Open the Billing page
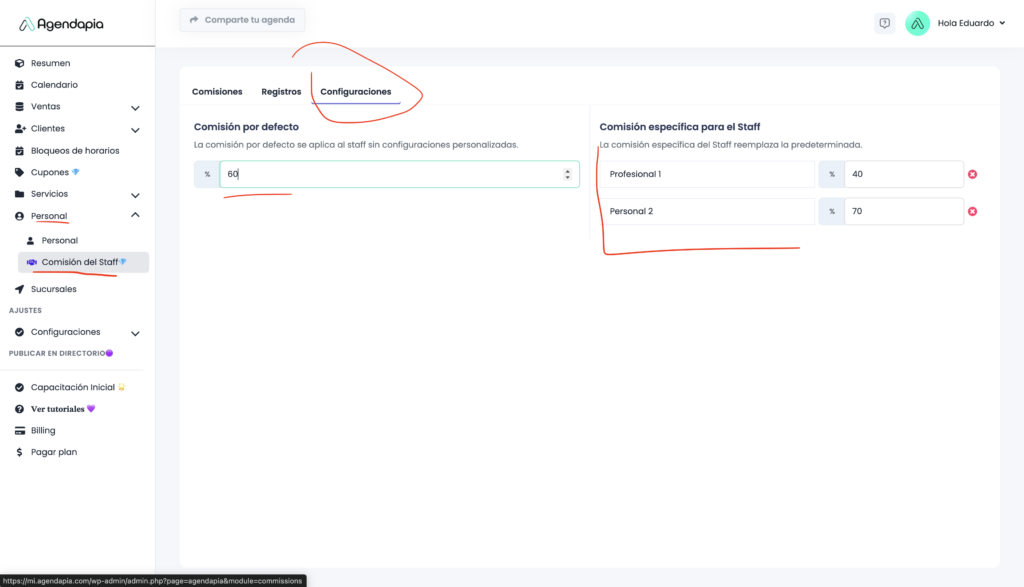The height and width of the screenshot is (587, 1024). tap(43, 431)
